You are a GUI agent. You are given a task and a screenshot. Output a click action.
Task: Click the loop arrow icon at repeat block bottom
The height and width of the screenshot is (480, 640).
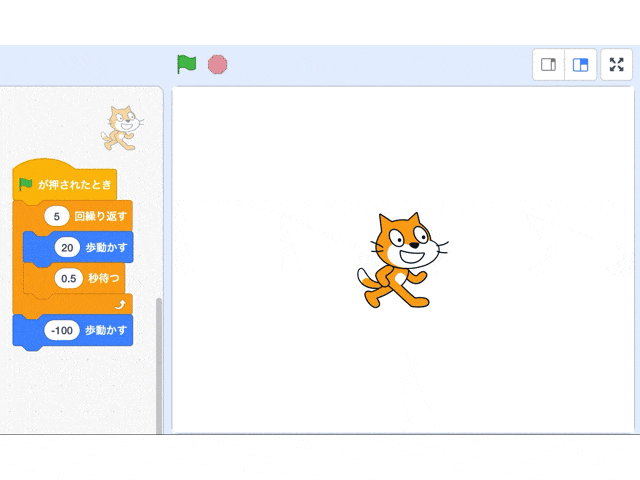click(120, 304)
